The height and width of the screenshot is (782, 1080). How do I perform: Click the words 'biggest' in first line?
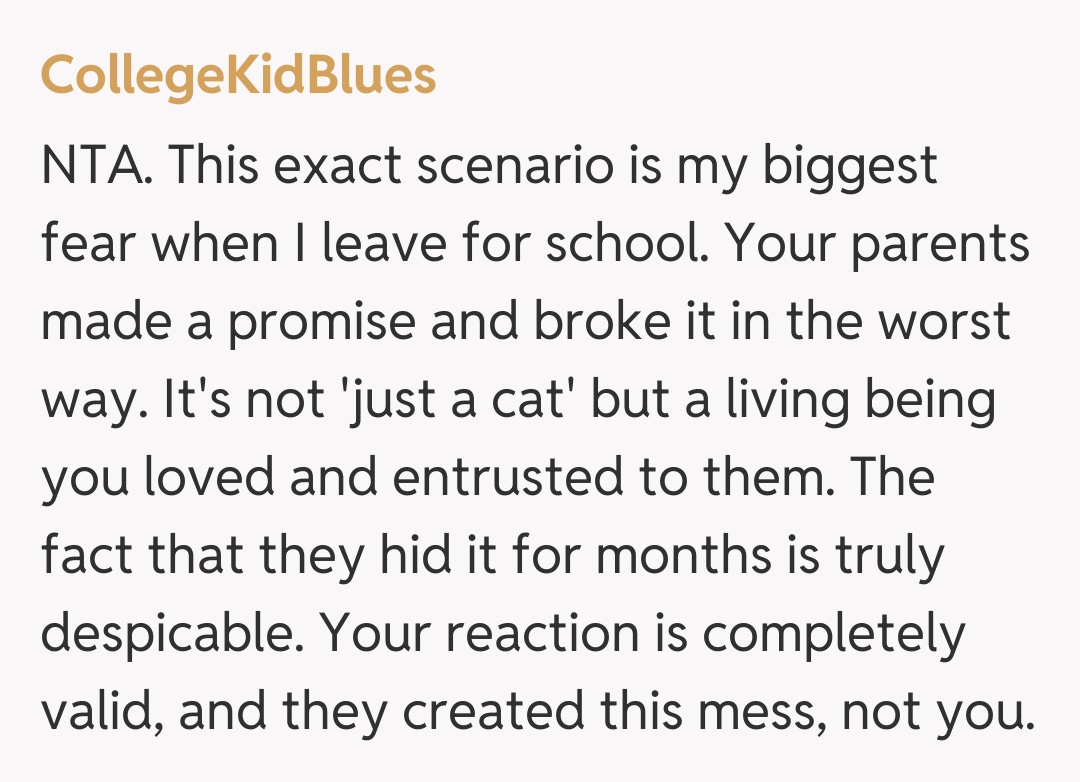[850, 166]
